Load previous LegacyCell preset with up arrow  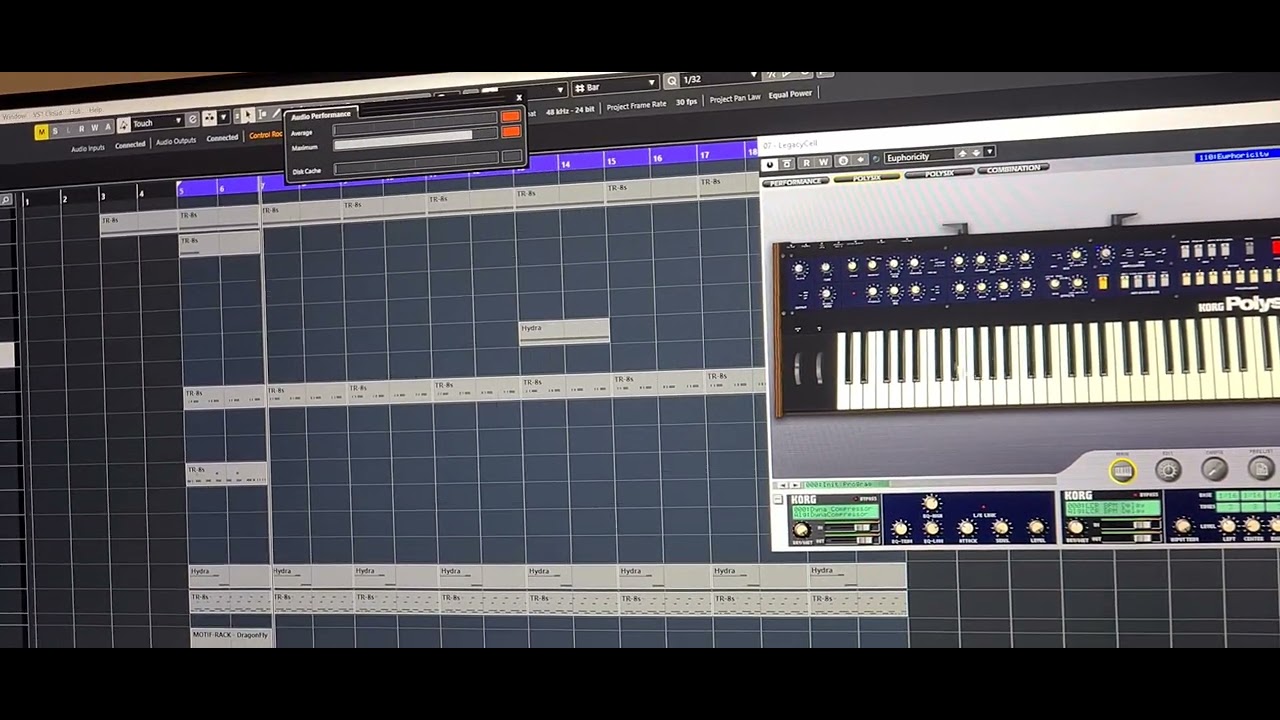pyautogui.click(x=963, y=154)
